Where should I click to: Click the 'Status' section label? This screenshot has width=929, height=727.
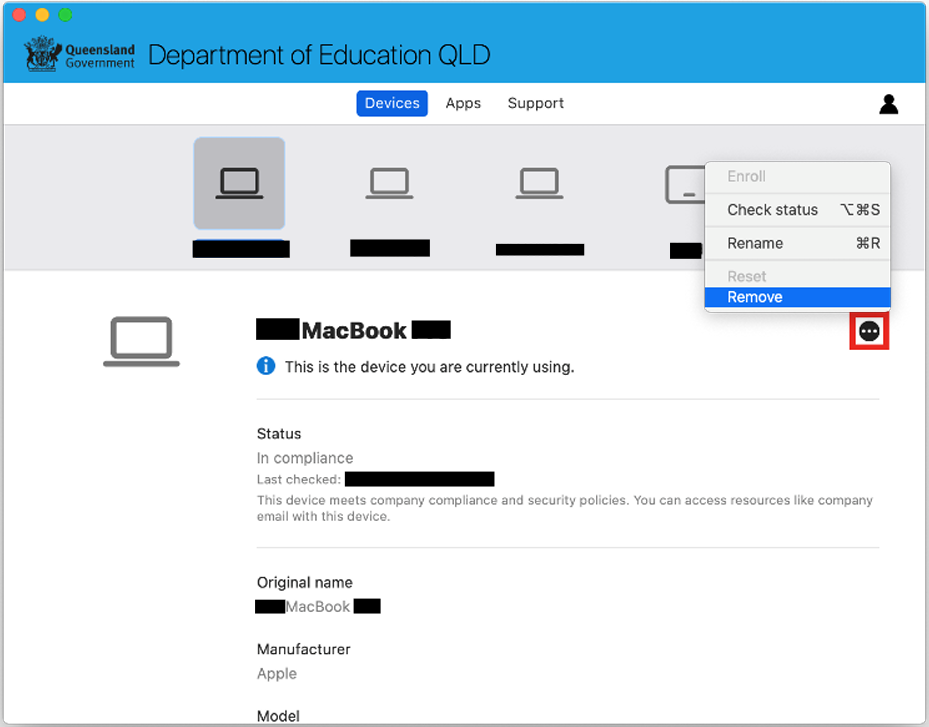[x=279, y=434]
